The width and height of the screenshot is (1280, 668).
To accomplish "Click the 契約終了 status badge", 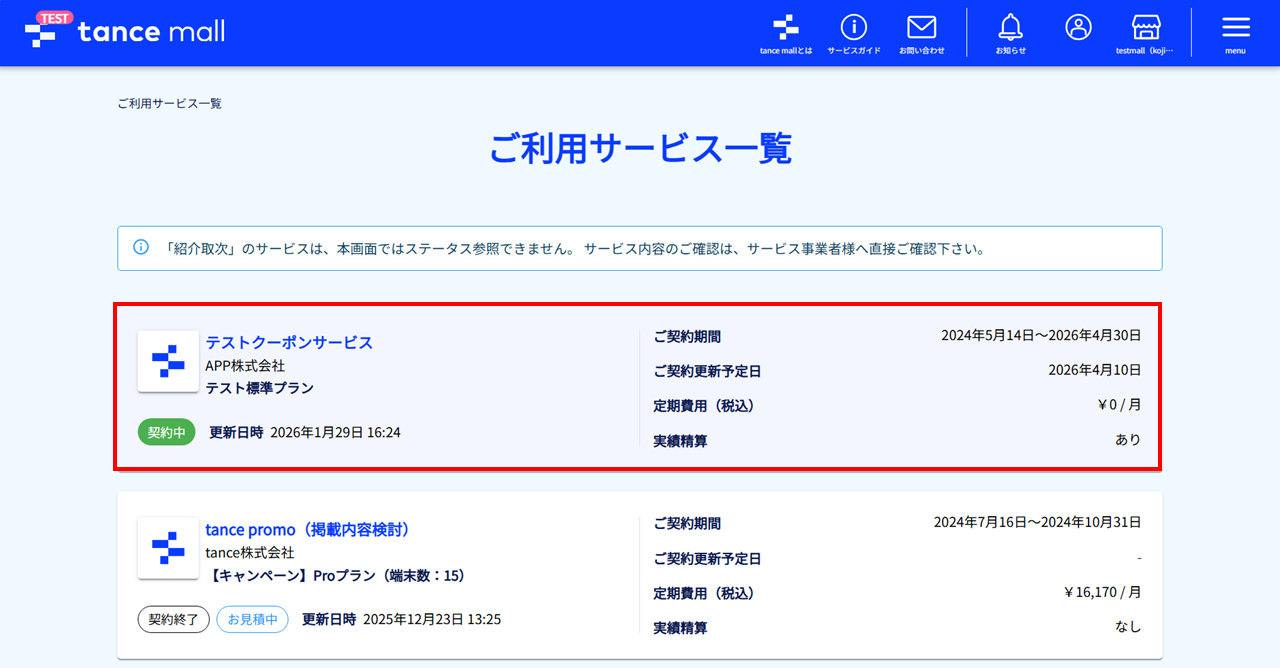I will click(174, 619).
